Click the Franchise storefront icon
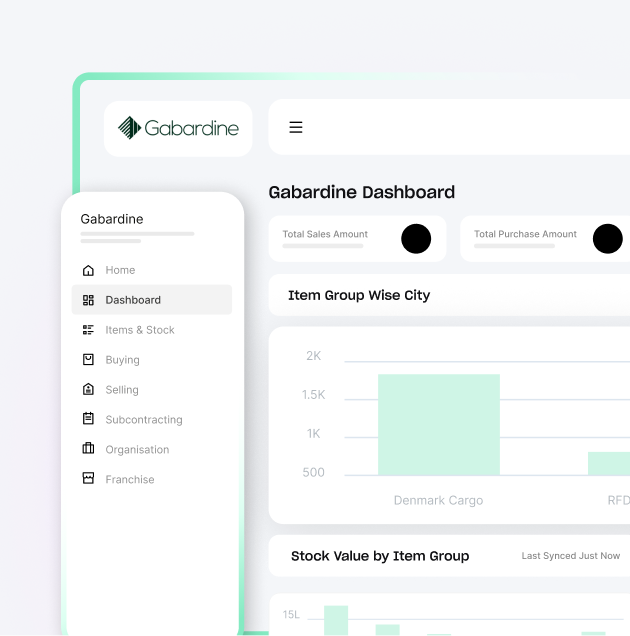The width and height of the screenshot is (630, 636). [88, 478]
